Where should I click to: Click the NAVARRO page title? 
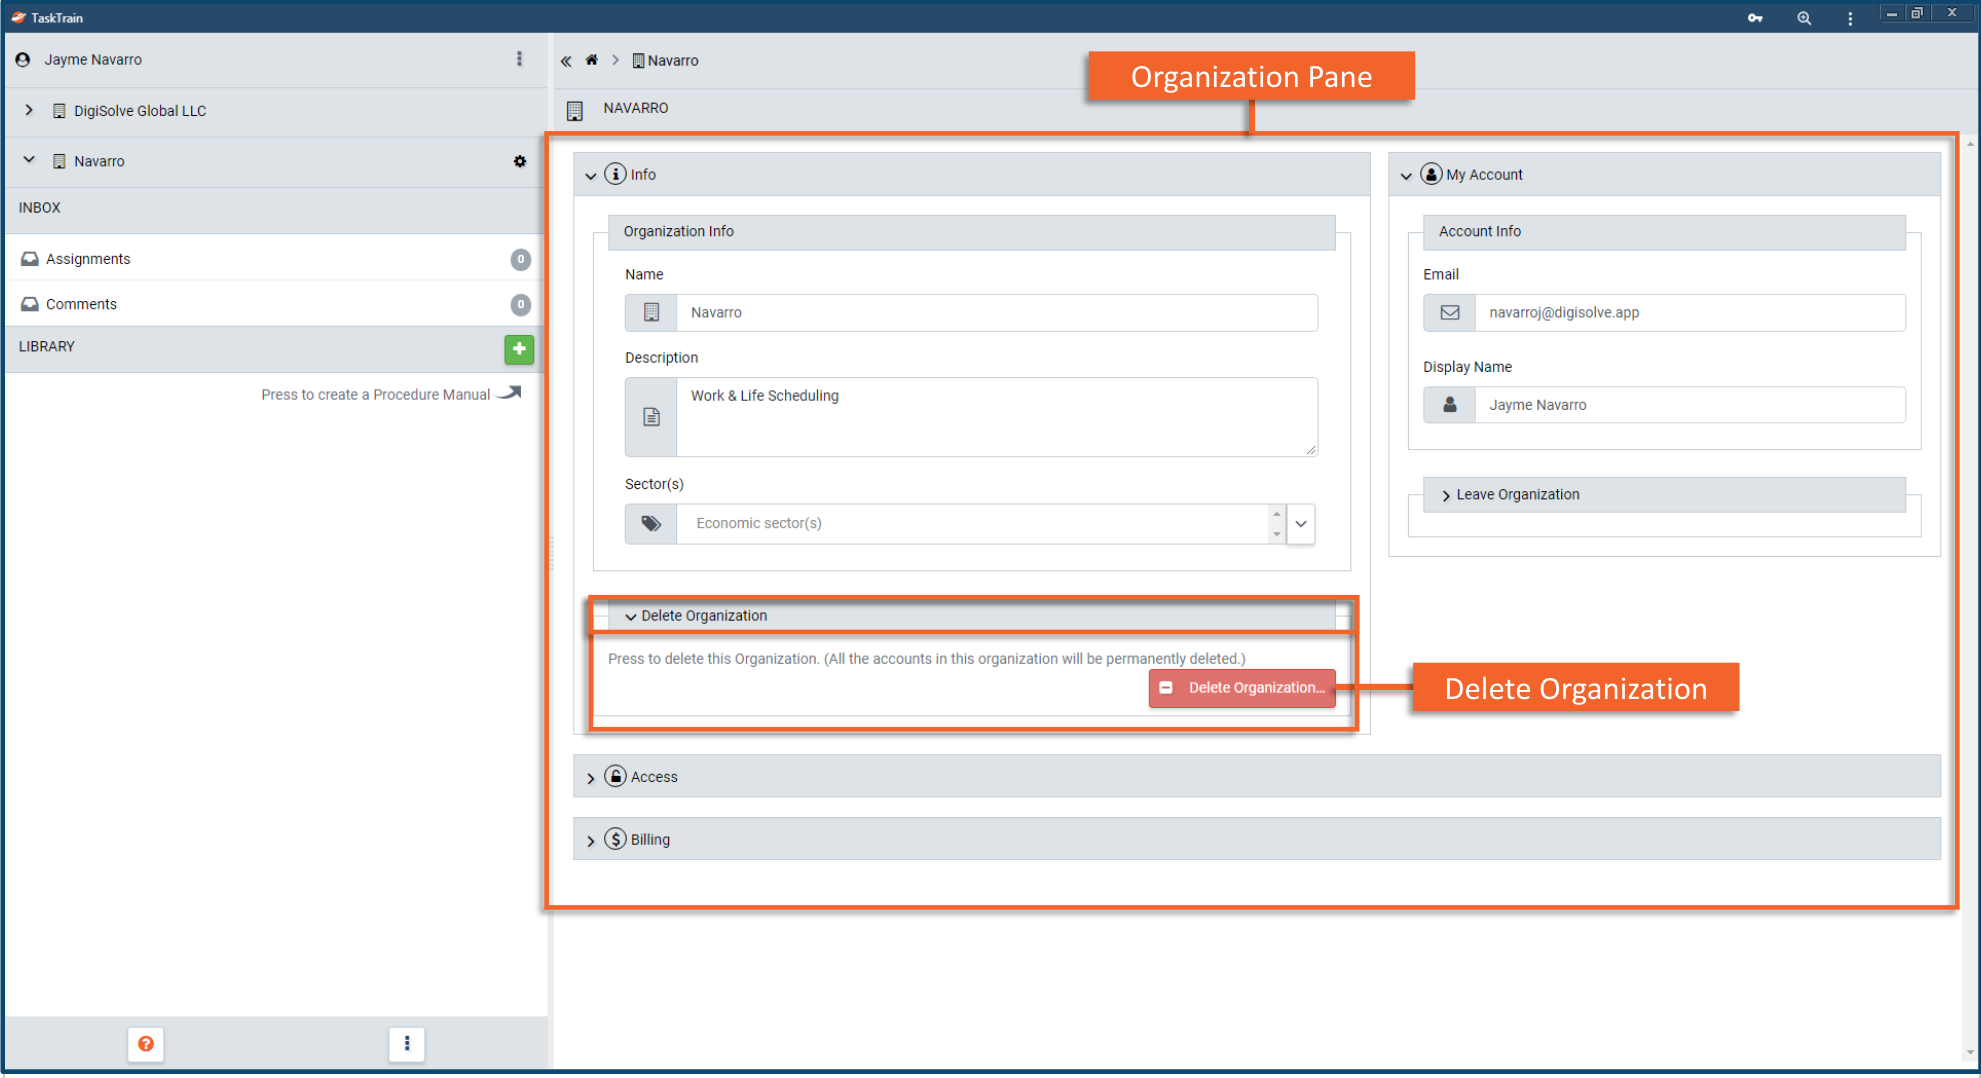(636, 108)
